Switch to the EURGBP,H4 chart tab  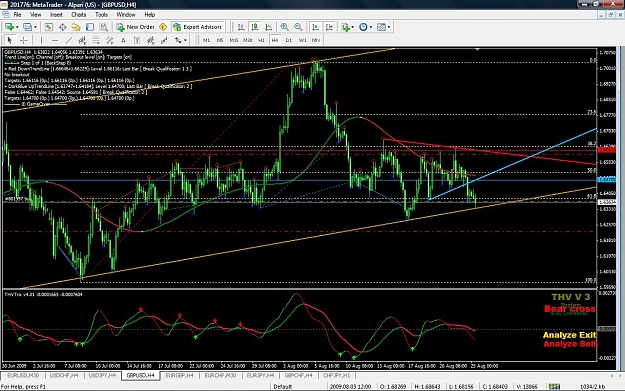179,375
